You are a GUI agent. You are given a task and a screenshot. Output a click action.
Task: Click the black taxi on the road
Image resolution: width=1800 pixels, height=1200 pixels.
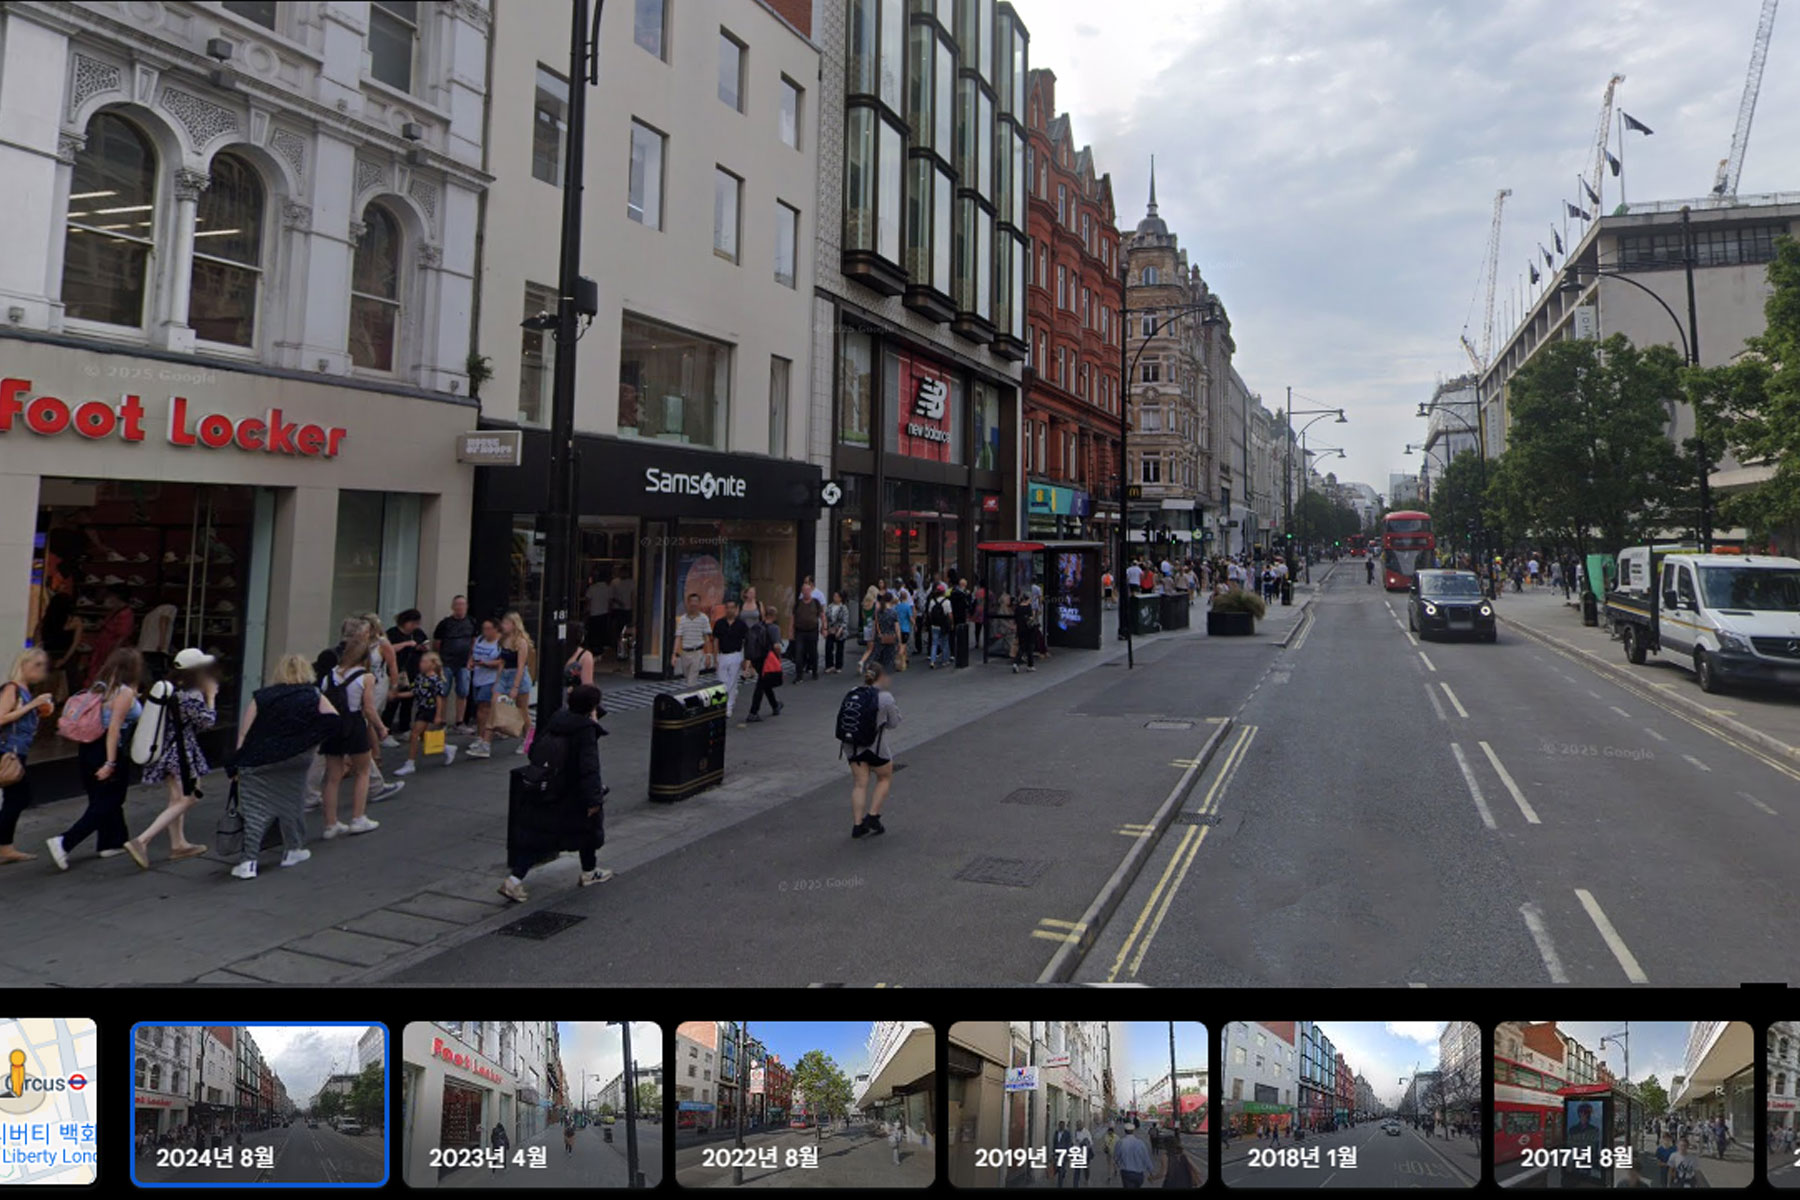pyautogui.click(x=1451, y=604)
